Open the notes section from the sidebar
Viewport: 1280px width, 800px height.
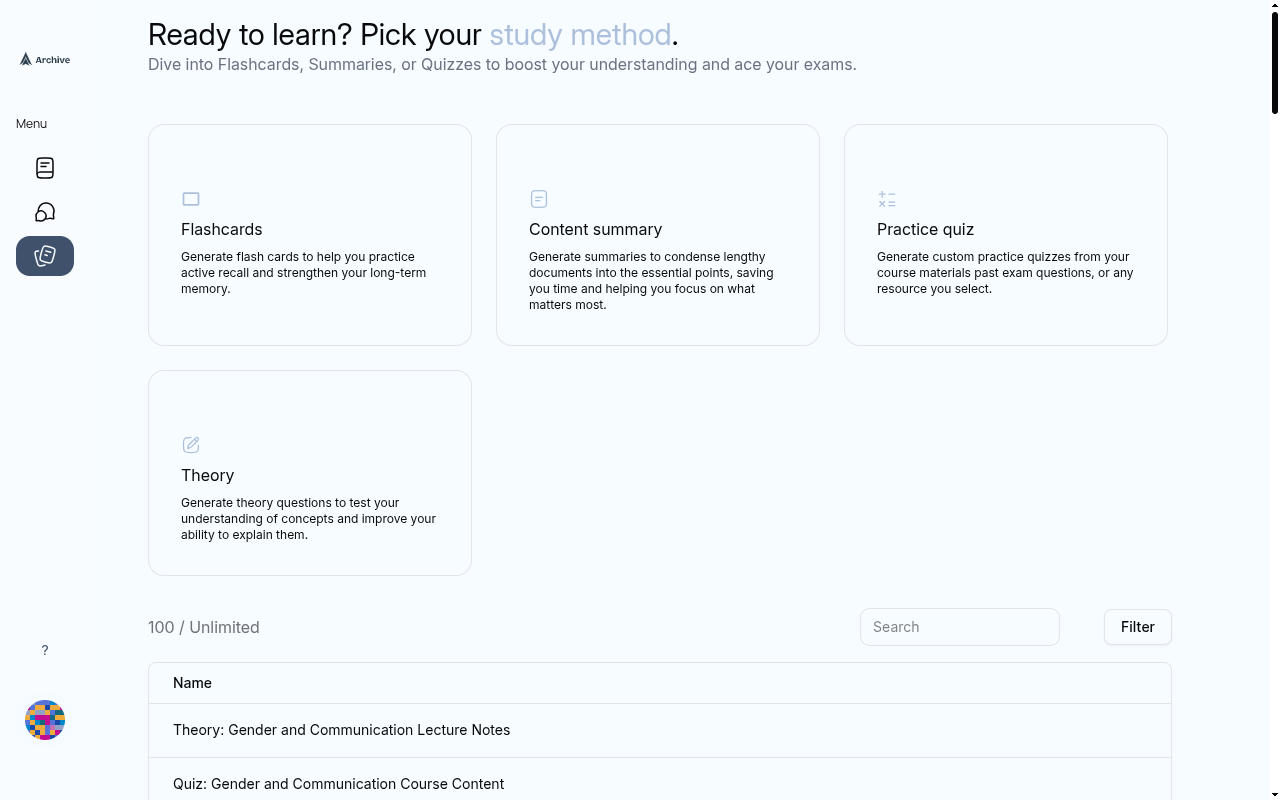click(x=45, y=168)
